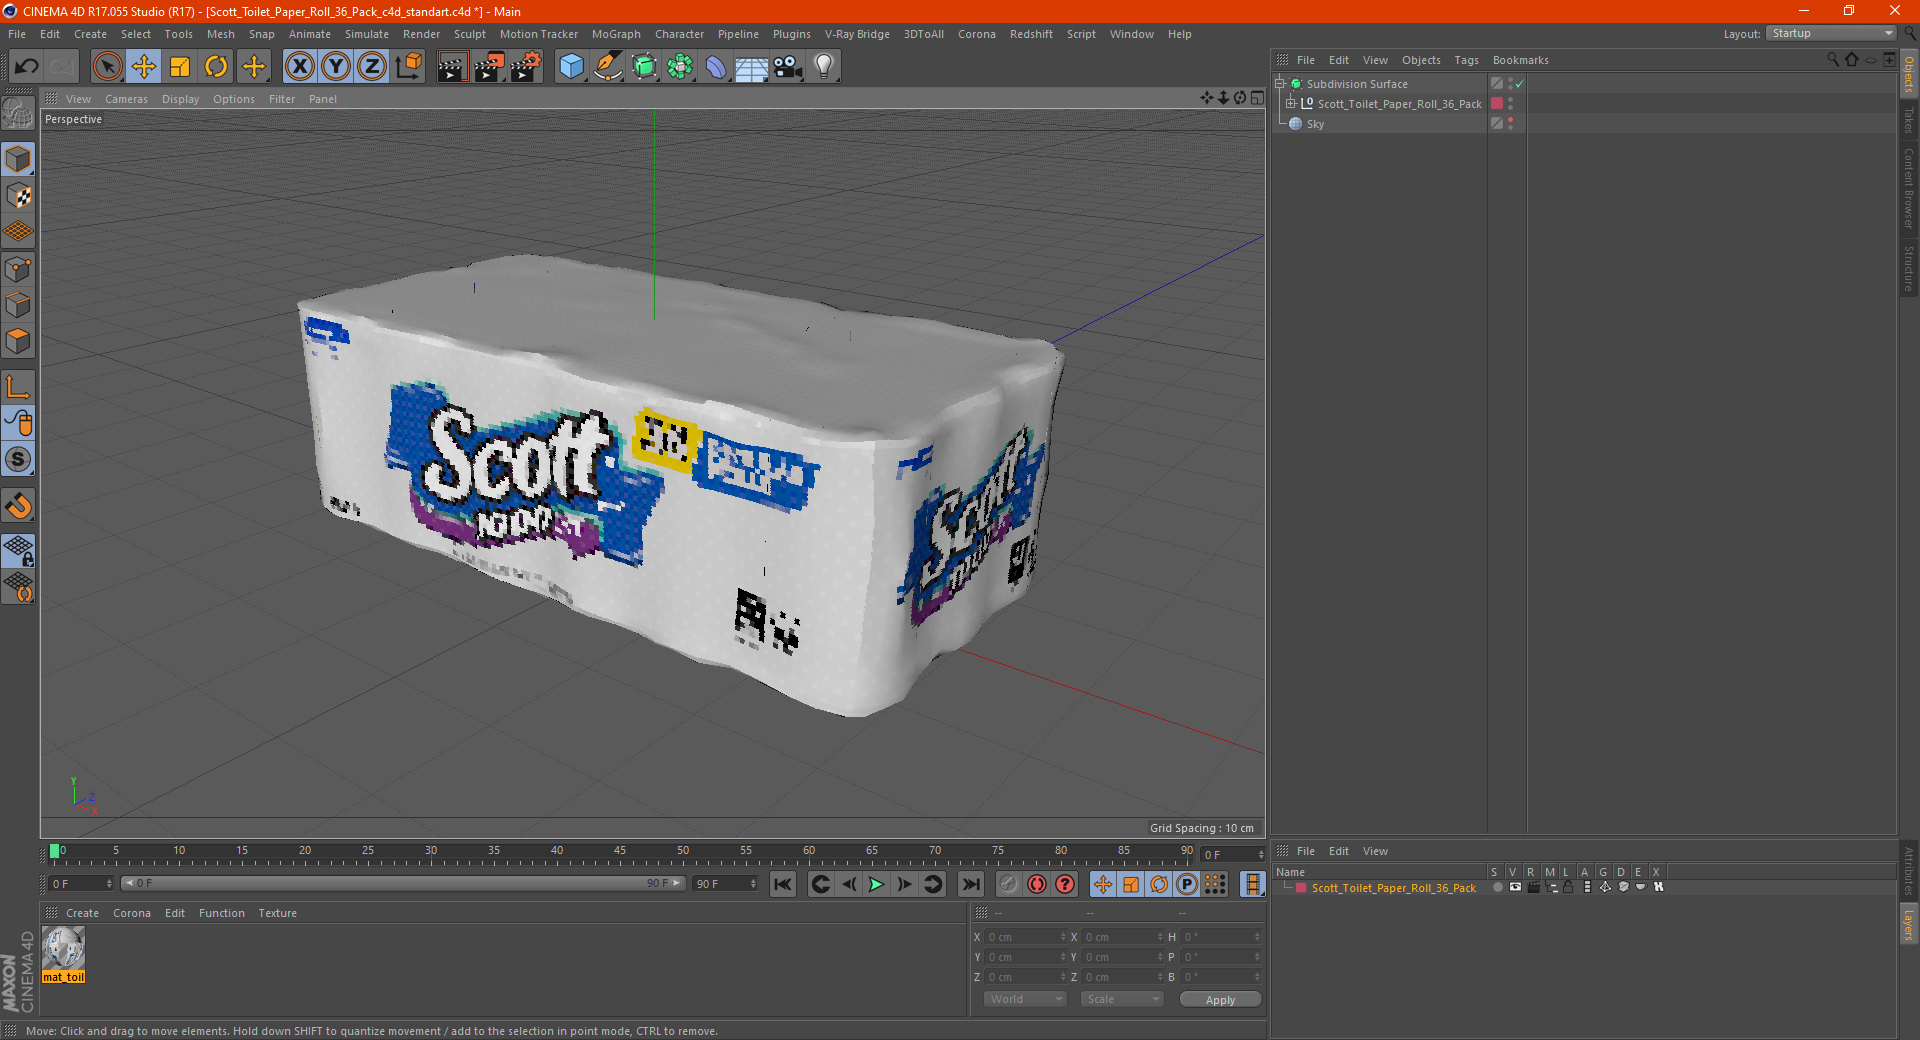Open the Array modeling objects icon
This screenshot has height=1040, width=1920.
(x=680, y=67)
